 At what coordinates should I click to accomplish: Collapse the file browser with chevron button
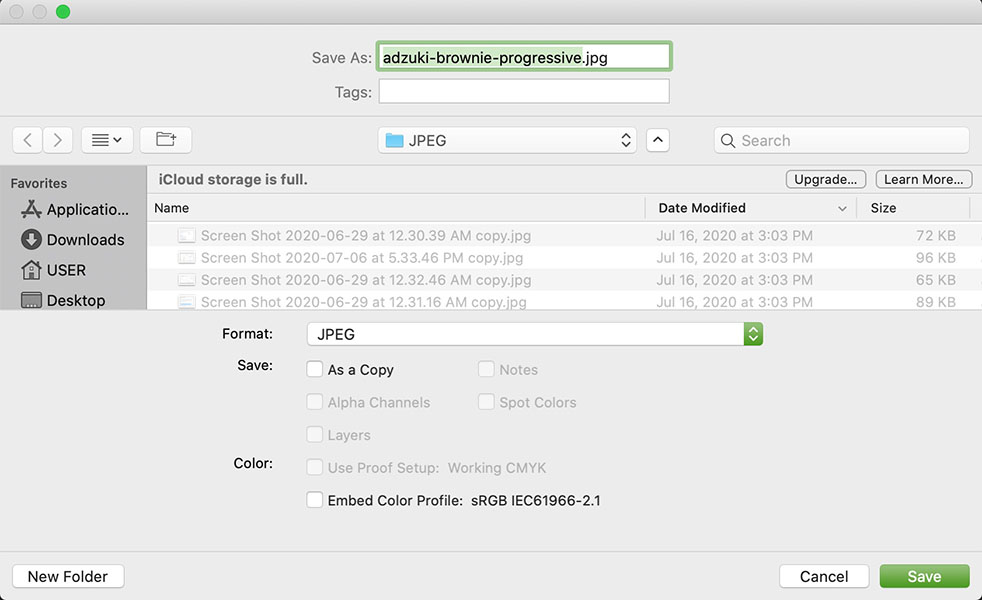point(657,141)
